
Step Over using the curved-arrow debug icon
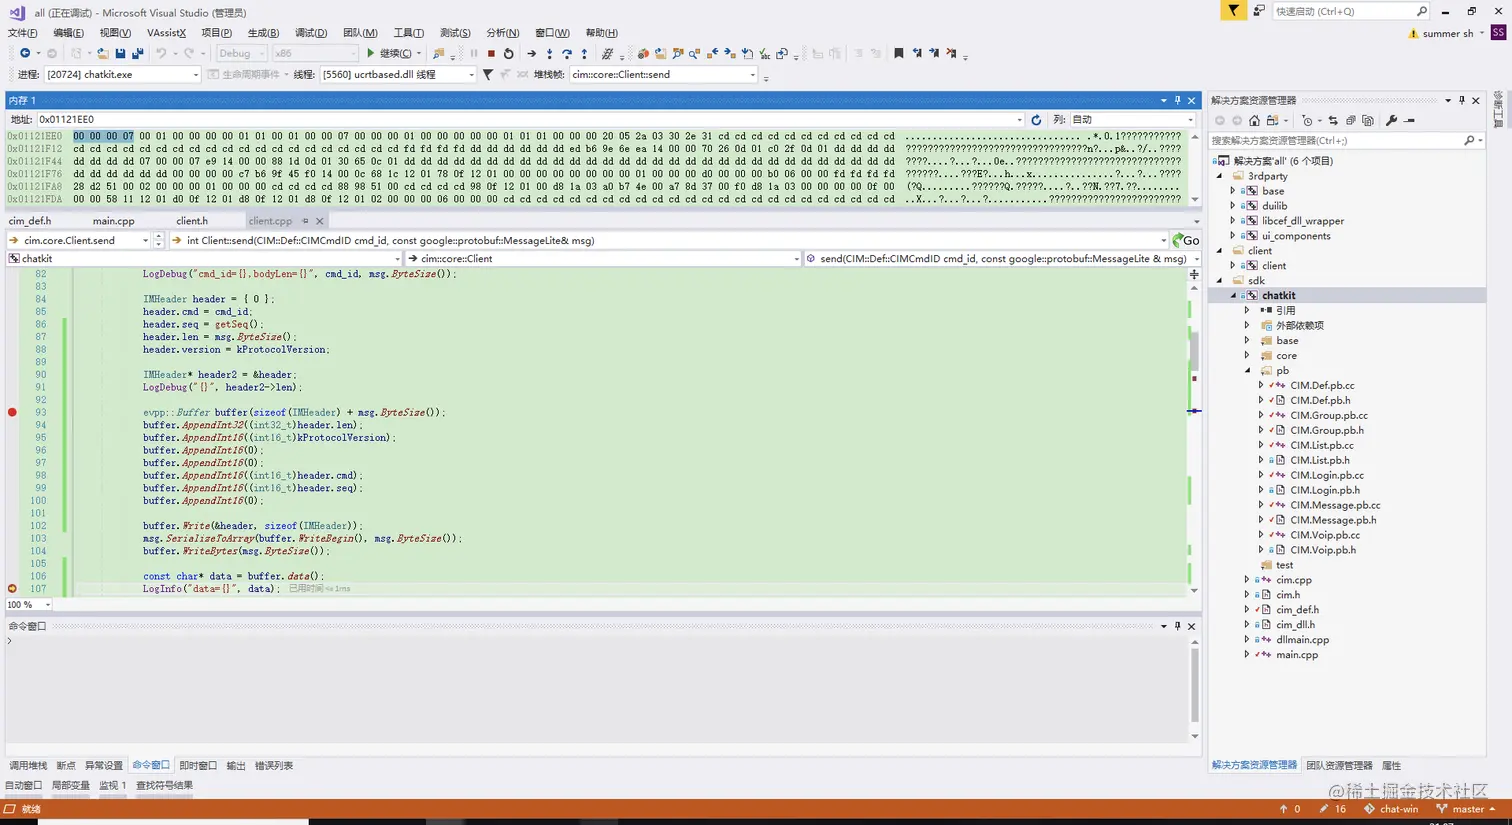[x=567, y=54]
